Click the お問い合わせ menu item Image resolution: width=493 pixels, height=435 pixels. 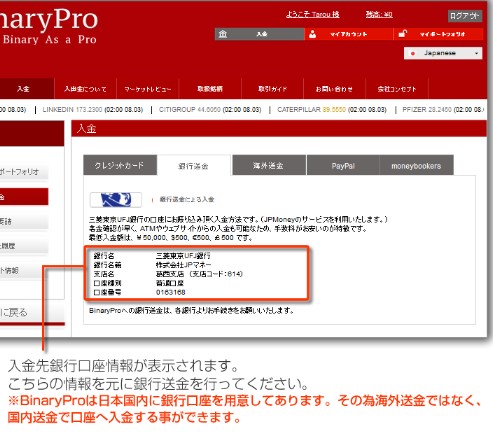(x=334, y=89)
